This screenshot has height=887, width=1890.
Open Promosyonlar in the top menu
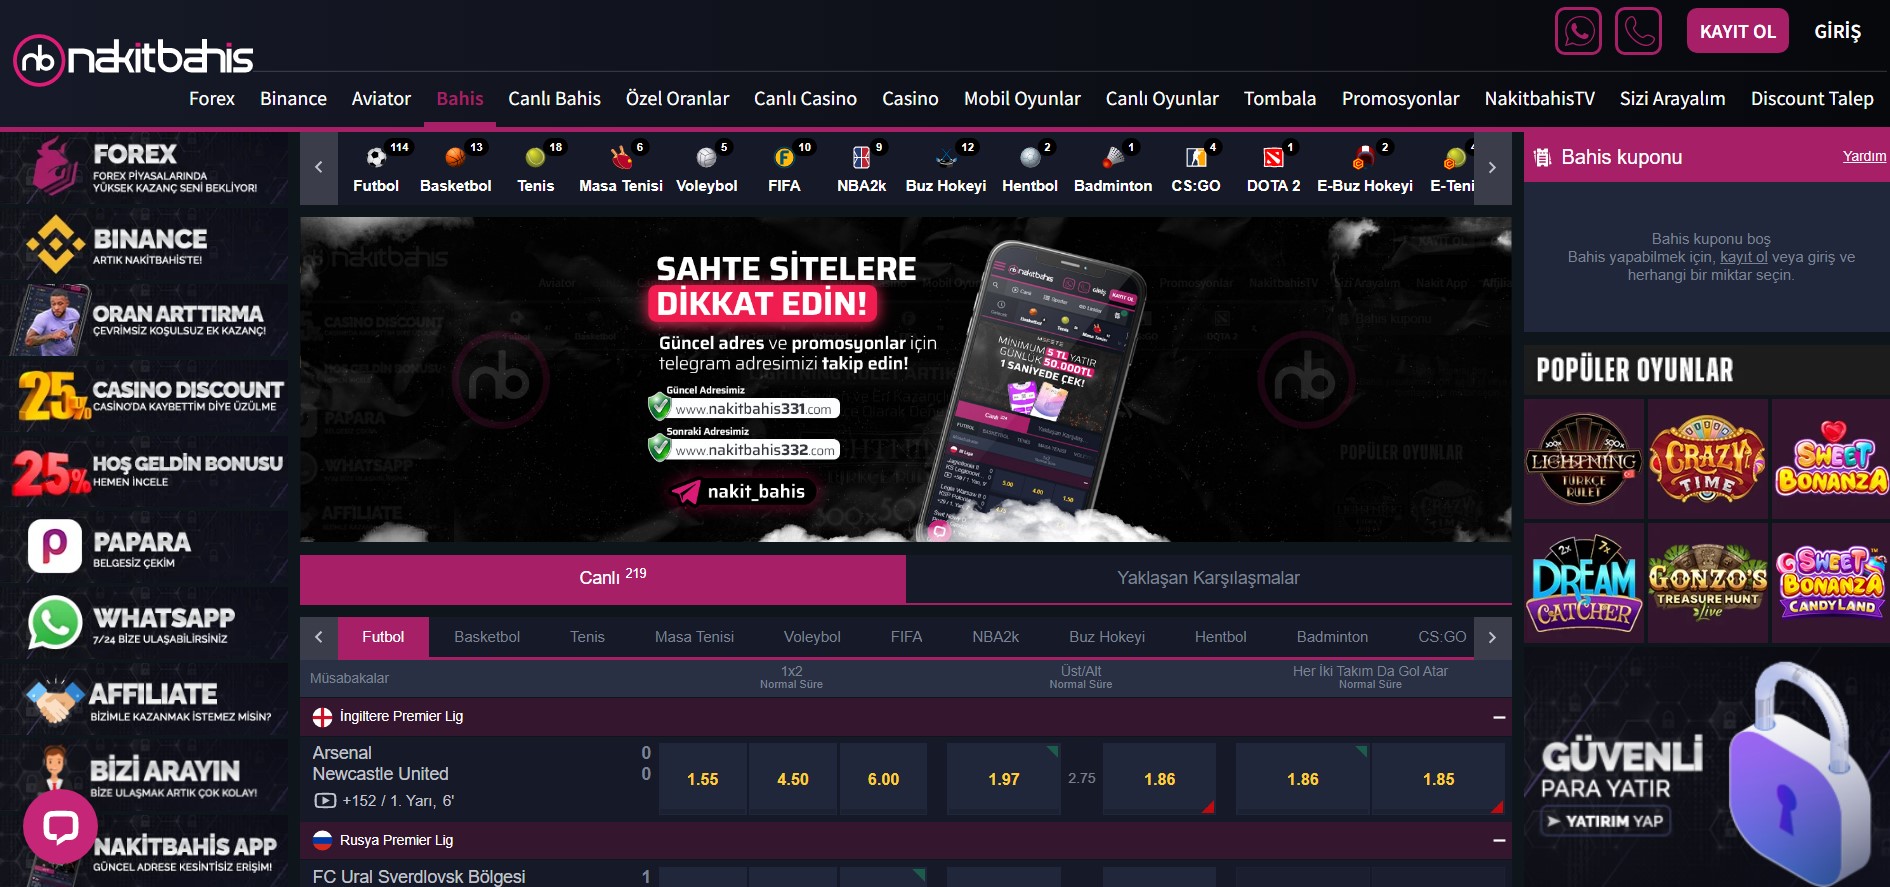[x=1400, y=99]
